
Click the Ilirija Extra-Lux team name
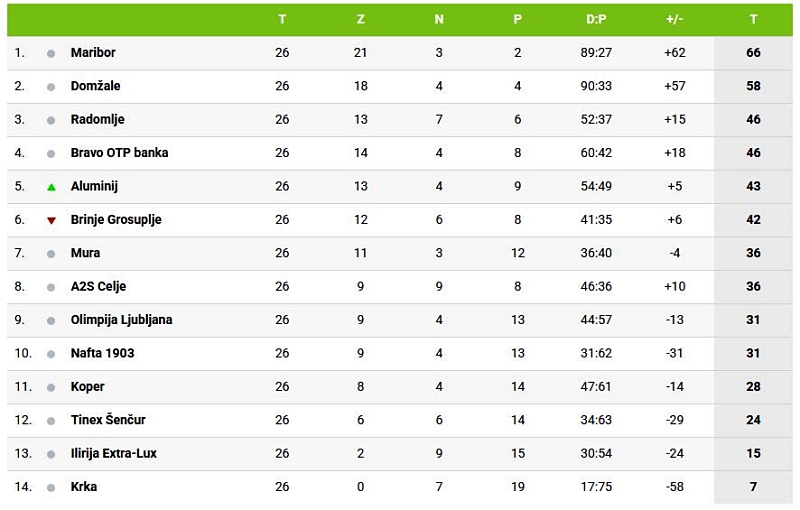113,453
